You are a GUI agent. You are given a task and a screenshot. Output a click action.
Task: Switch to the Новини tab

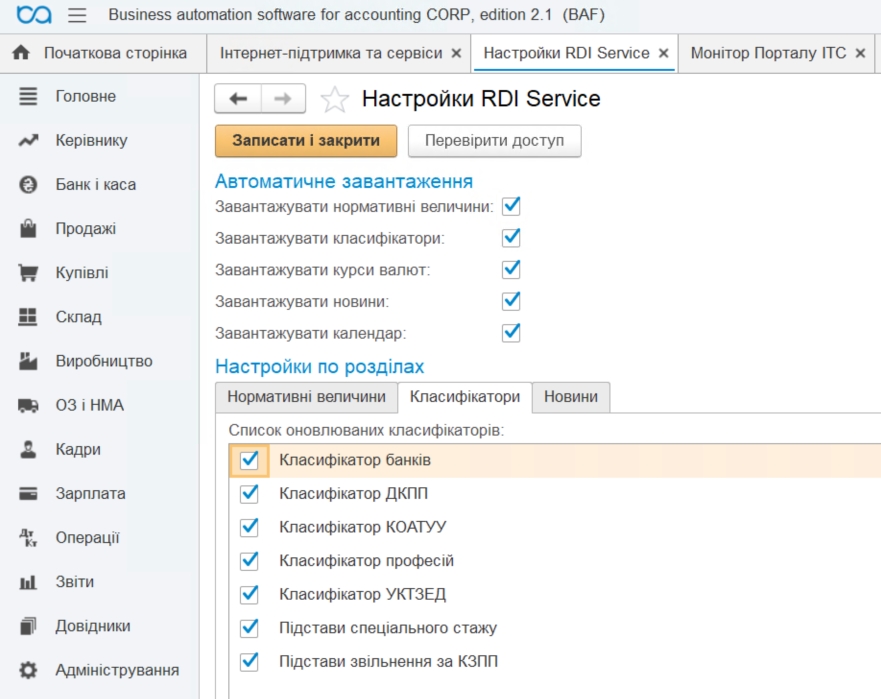point(570,397)
